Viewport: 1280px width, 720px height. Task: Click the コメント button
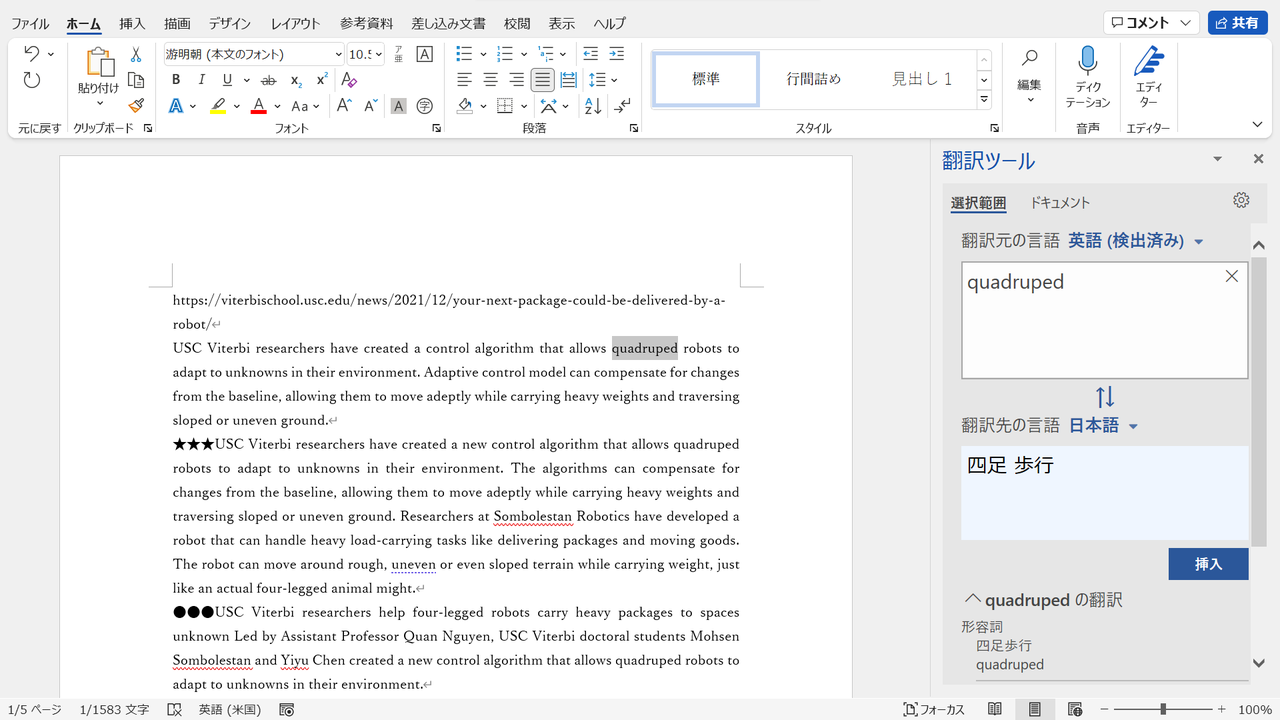(x=1151, y=23)
